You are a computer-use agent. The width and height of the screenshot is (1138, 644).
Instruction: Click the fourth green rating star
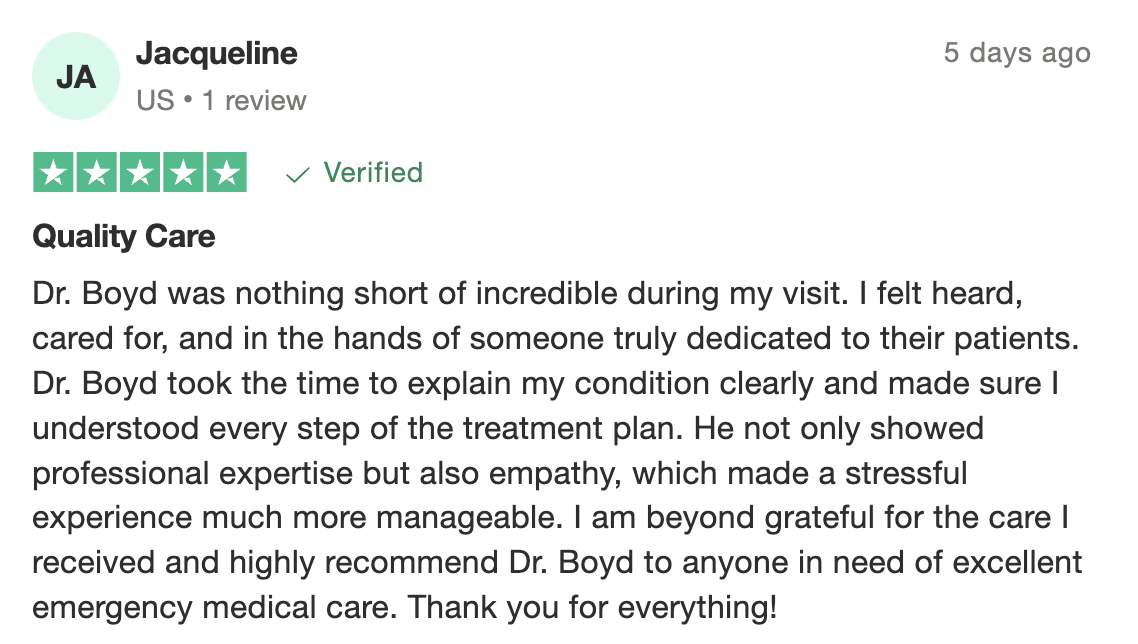tap(183, 173)
